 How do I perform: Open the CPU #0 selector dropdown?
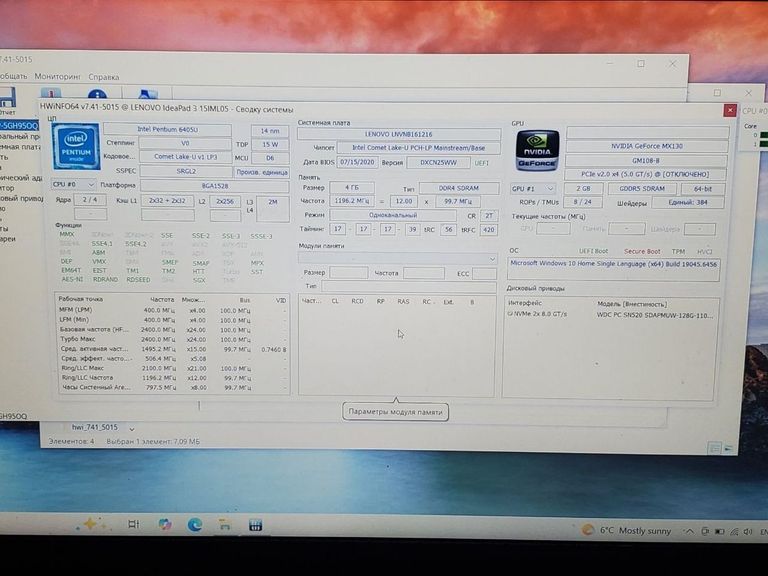coord(73,185)
